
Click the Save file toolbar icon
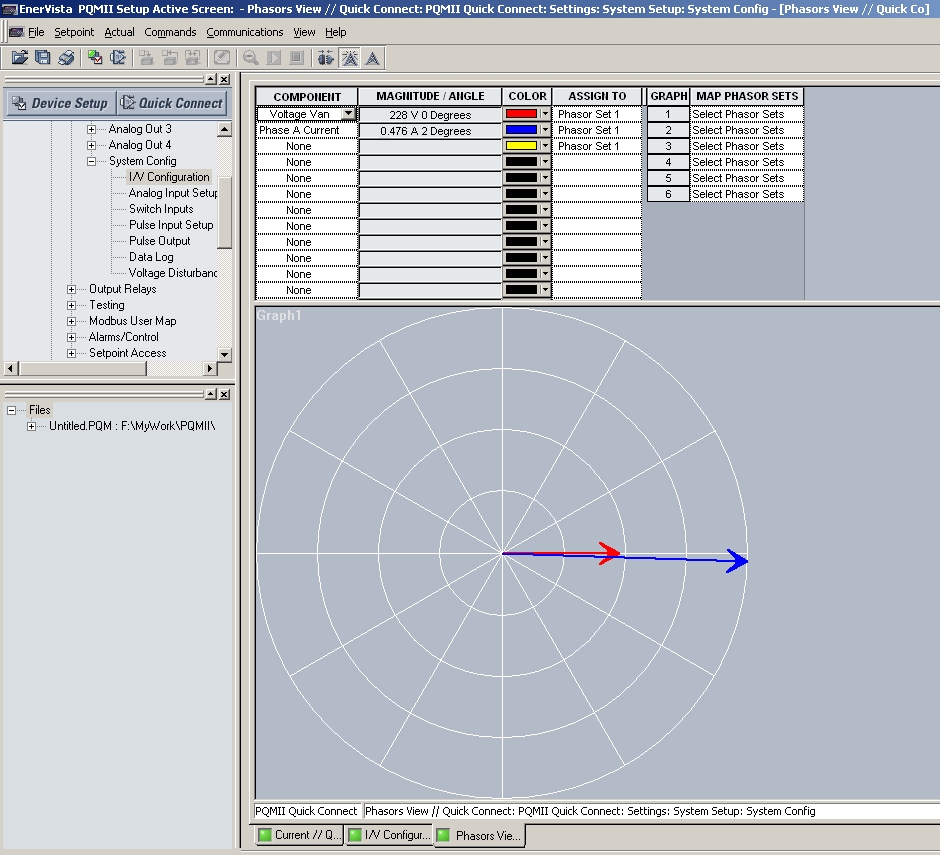(43, 58)
